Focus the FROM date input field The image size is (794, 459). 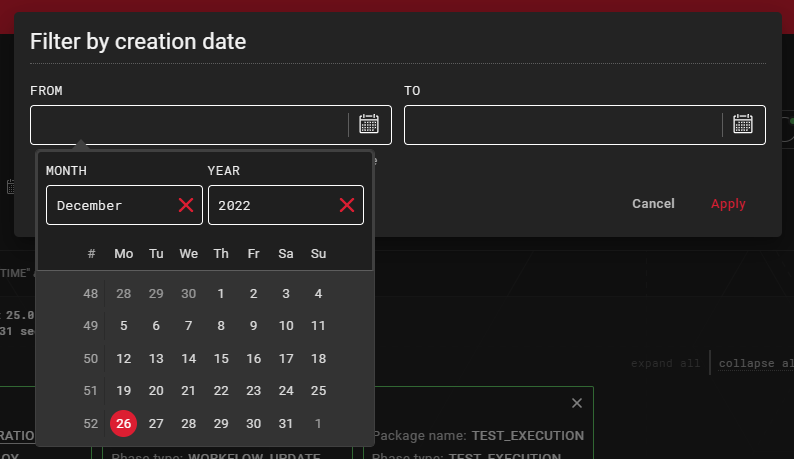pos(190,125)
